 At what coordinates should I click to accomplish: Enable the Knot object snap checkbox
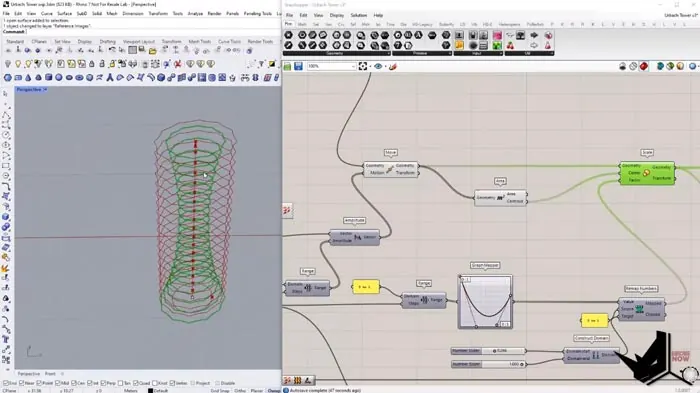pyautogui.click(x=154, y=383)
